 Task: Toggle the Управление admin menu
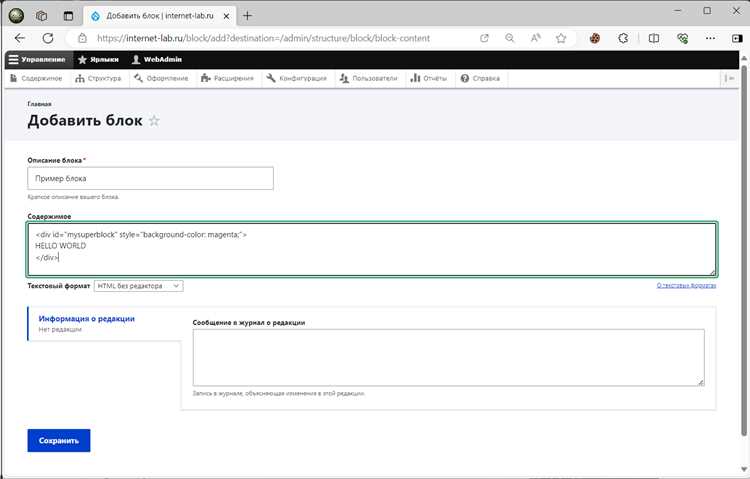coord(37,59)
